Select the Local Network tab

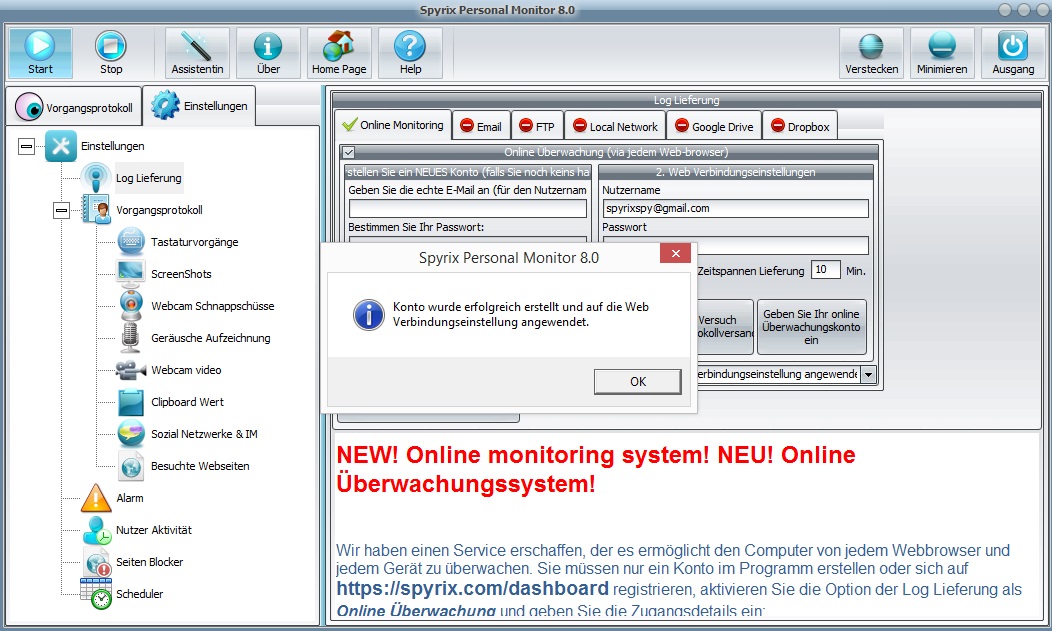tap(615, 126)
